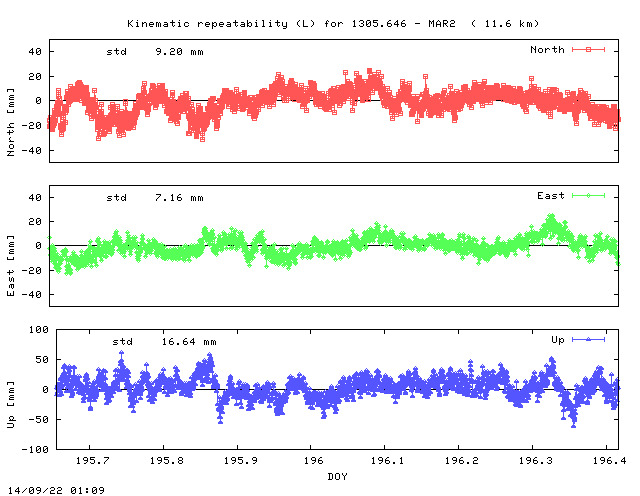Click the 'std 7.16 mm' value in East plot
Screen dimensions: 640x496
(155, 198)
